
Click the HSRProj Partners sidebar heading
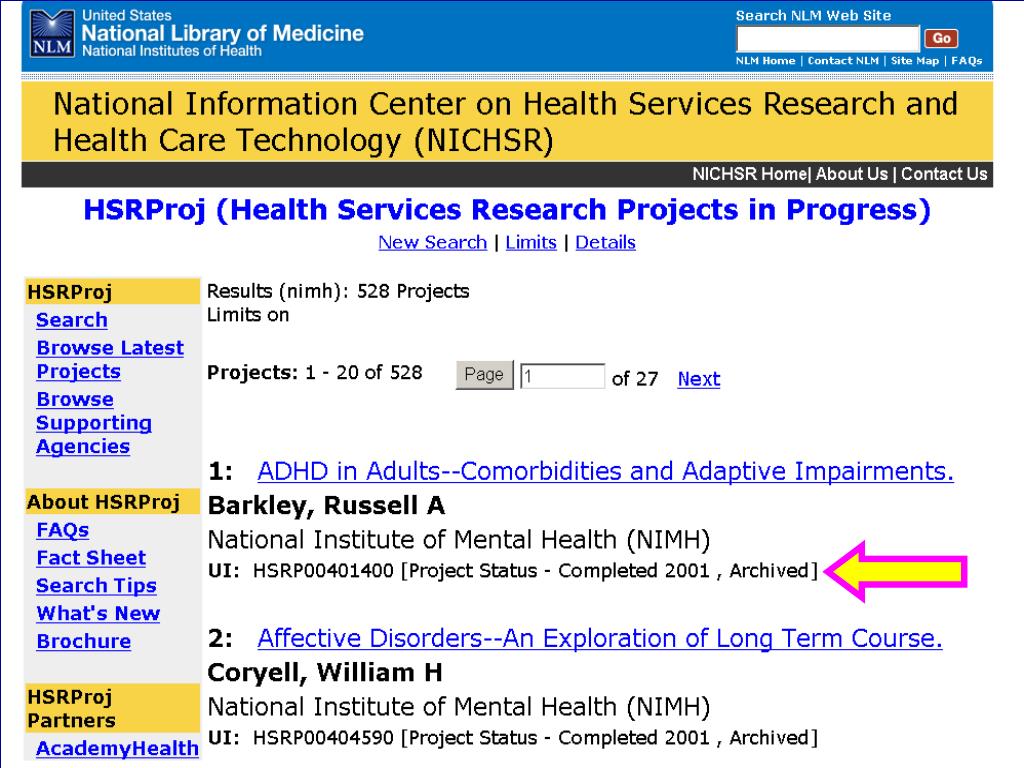(x=112, y=709)
